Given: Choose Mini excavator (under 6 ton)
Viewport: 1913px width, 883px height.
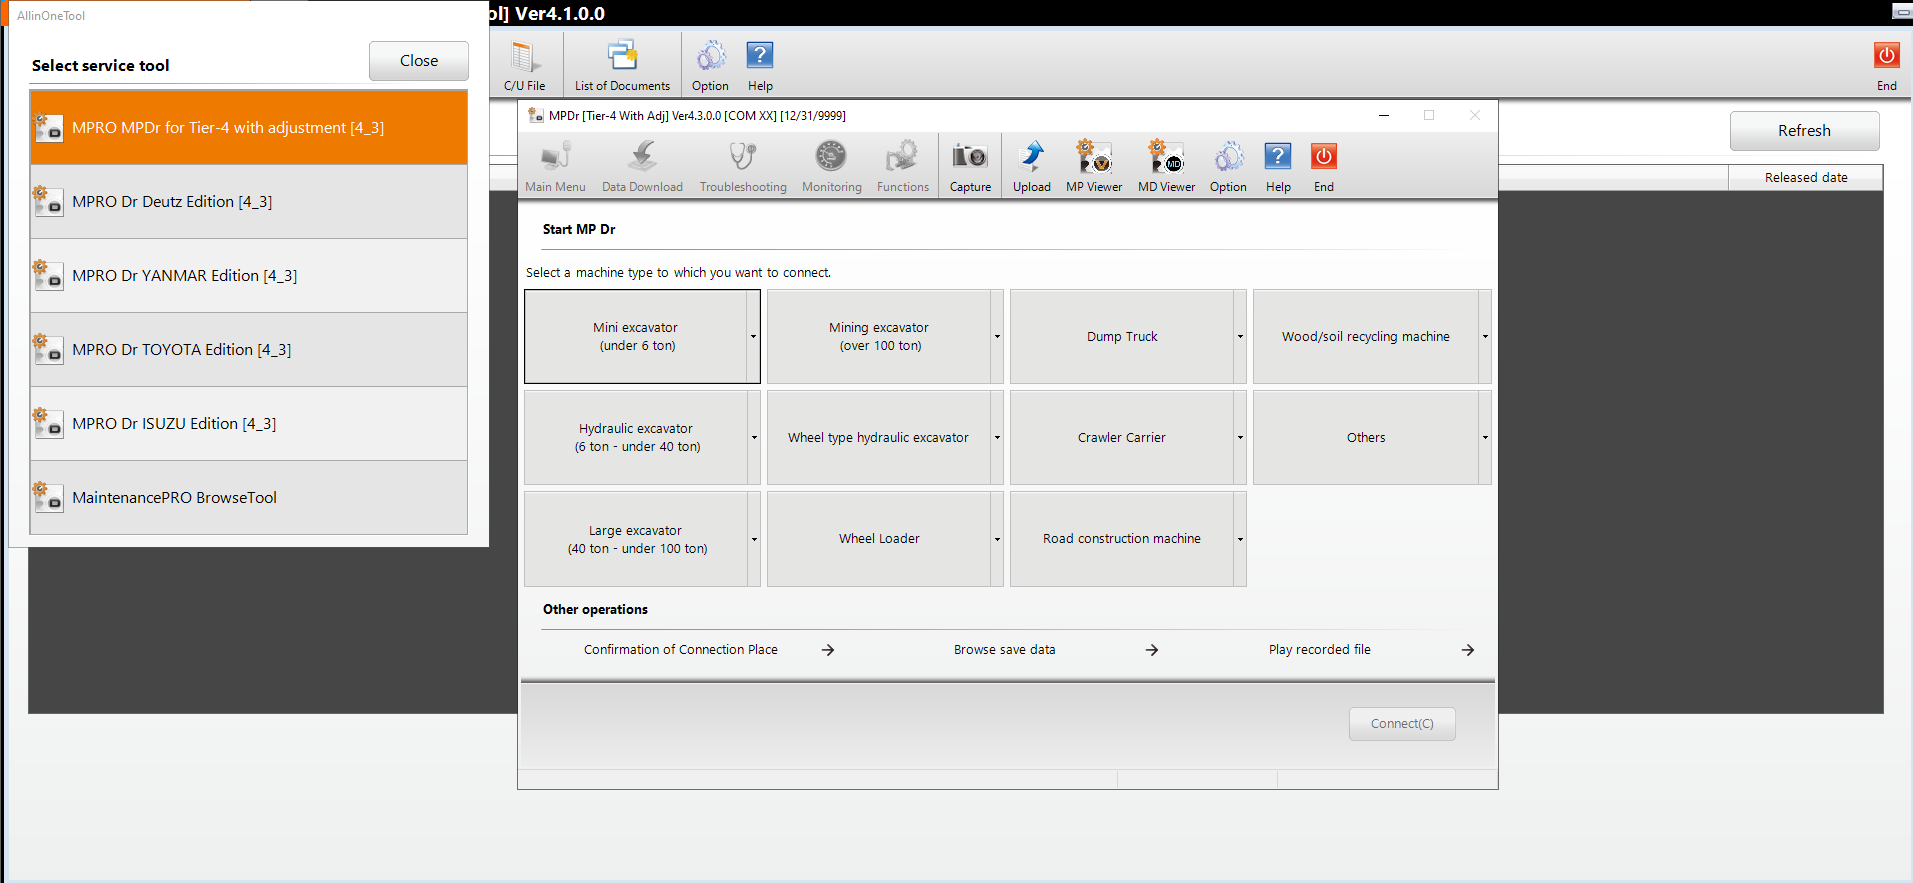Looking at the screenshot, I should click(x=635, y=337).
